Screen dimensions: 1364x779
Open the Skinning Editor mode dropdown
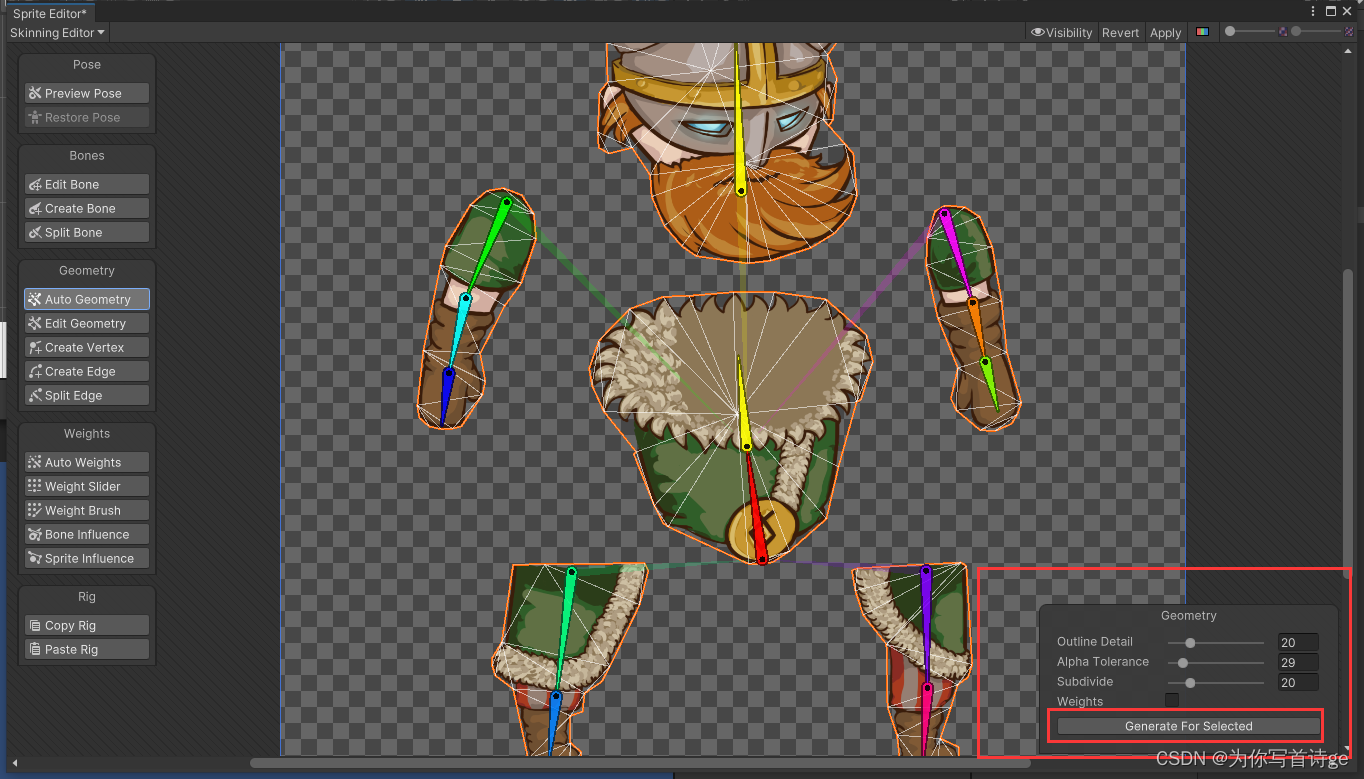coord(57,32)
